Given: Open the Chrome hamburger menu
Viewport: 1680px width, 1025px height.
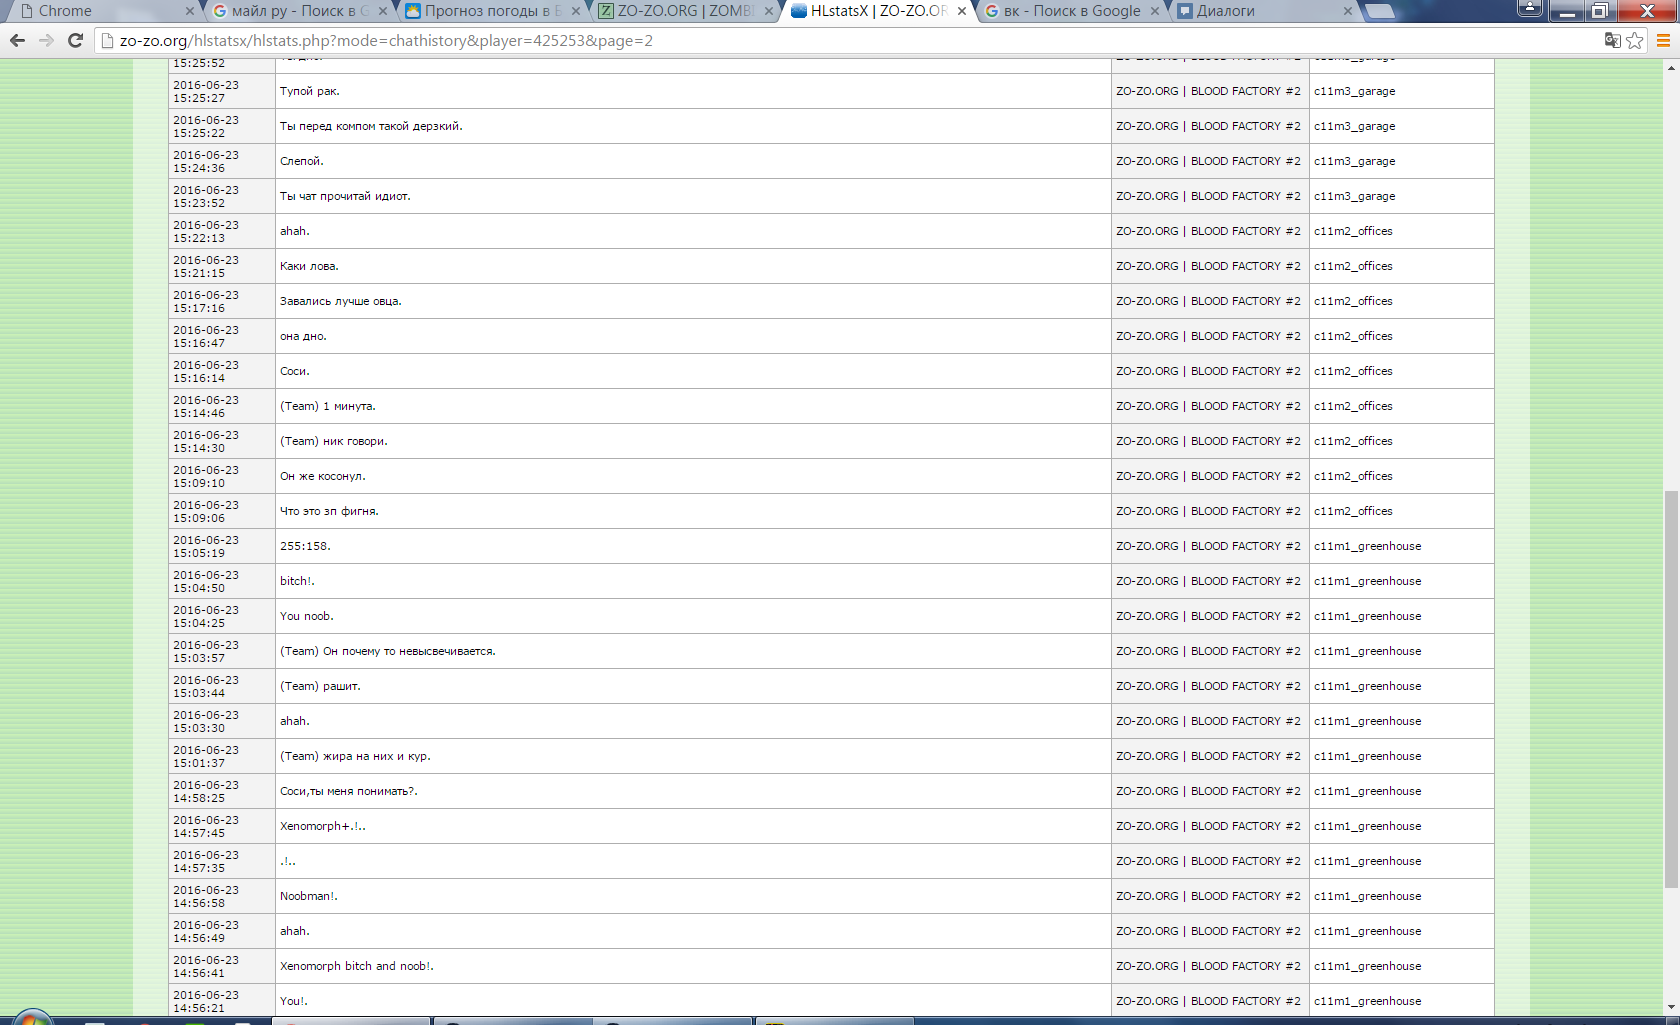Looking at the screenshot, I should click(1664, 40).
